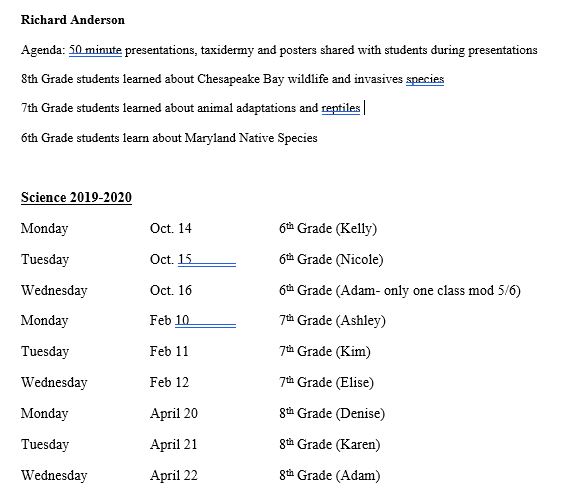Click the underlined word 'species'
The image size is (562, 493).
425,79
